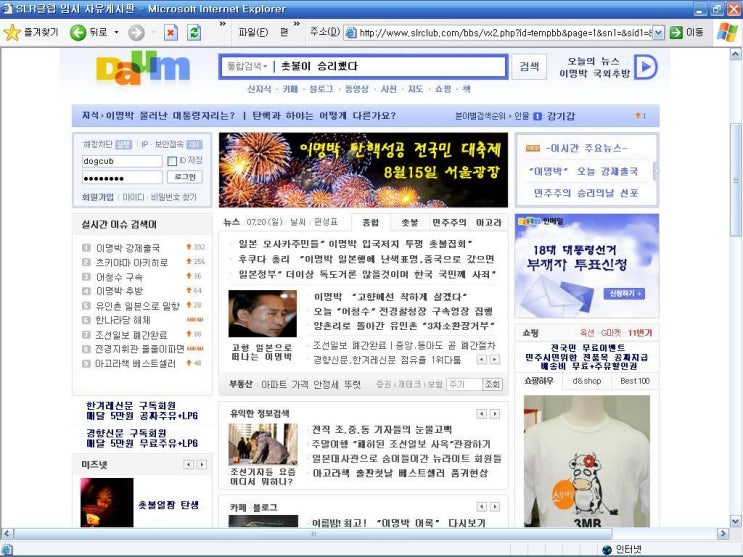Click the status bar page icon
This screenshot has width=743, height=557.
(x=7, y=550)
